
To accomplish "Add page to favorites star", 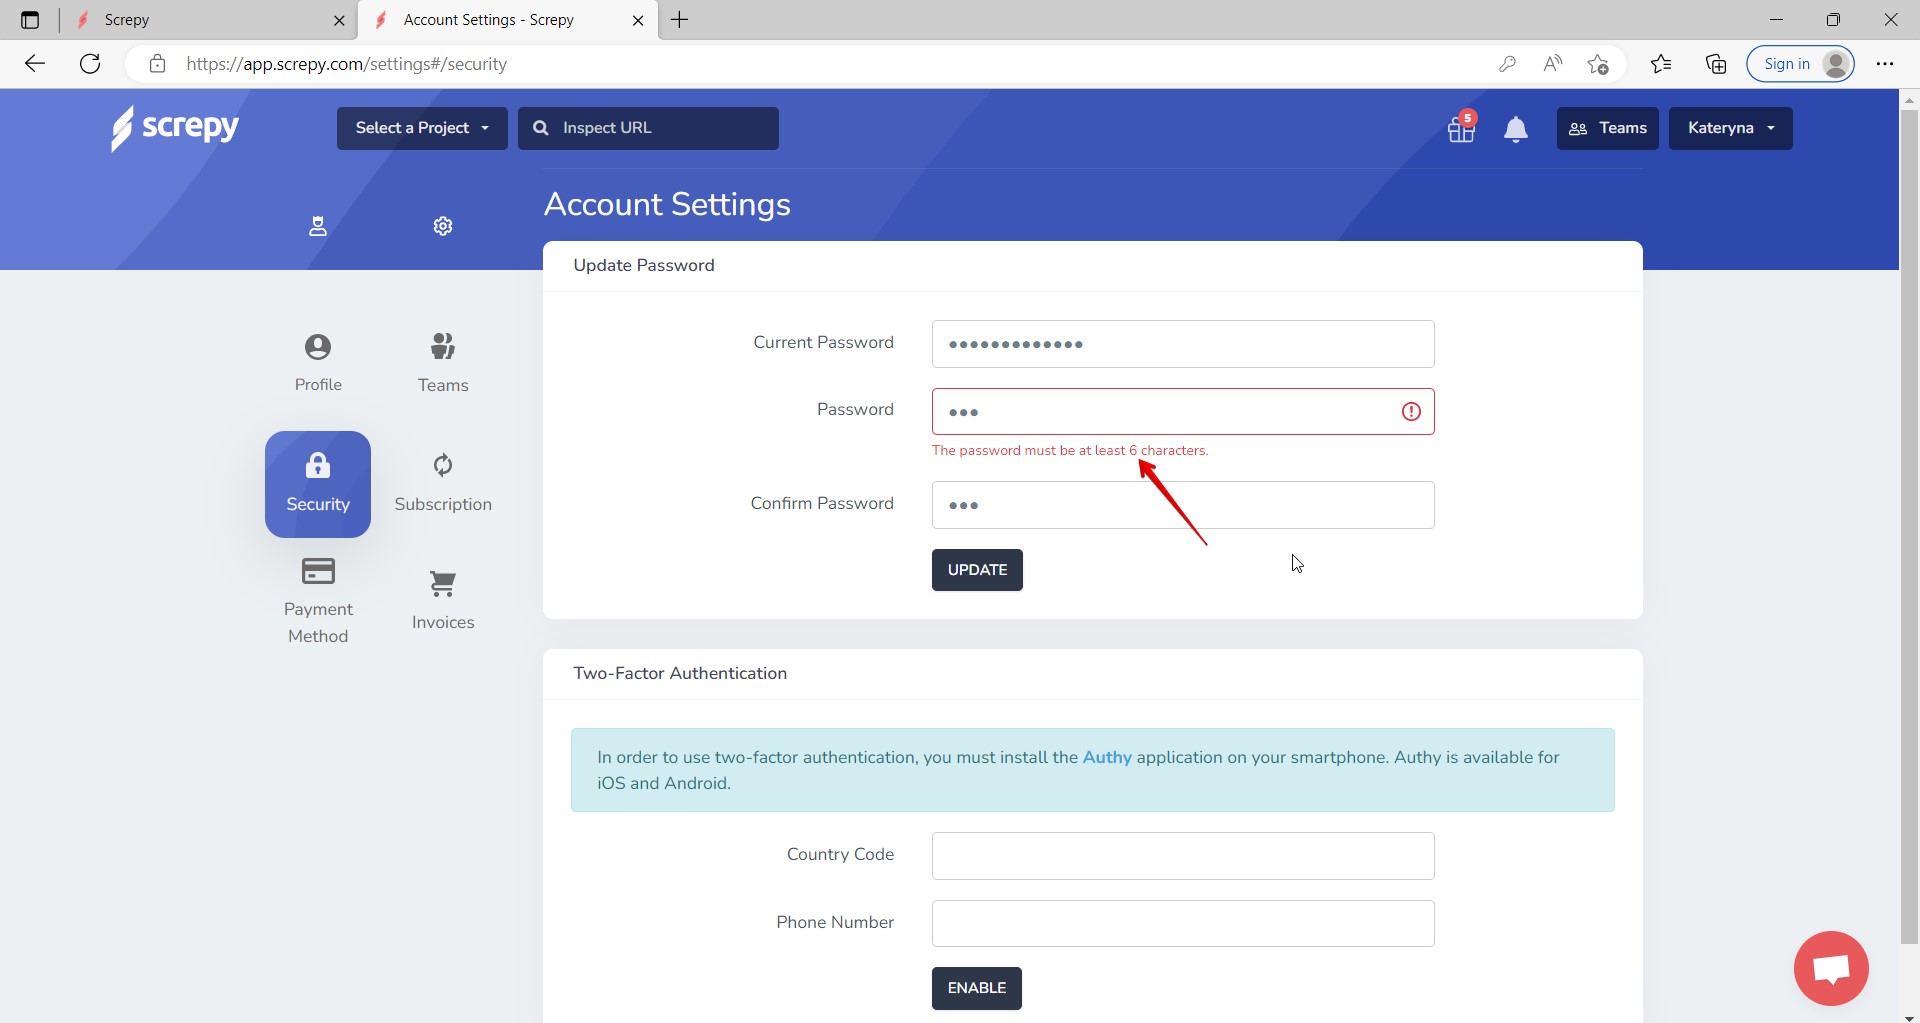I will click(x=1598, y=64).
